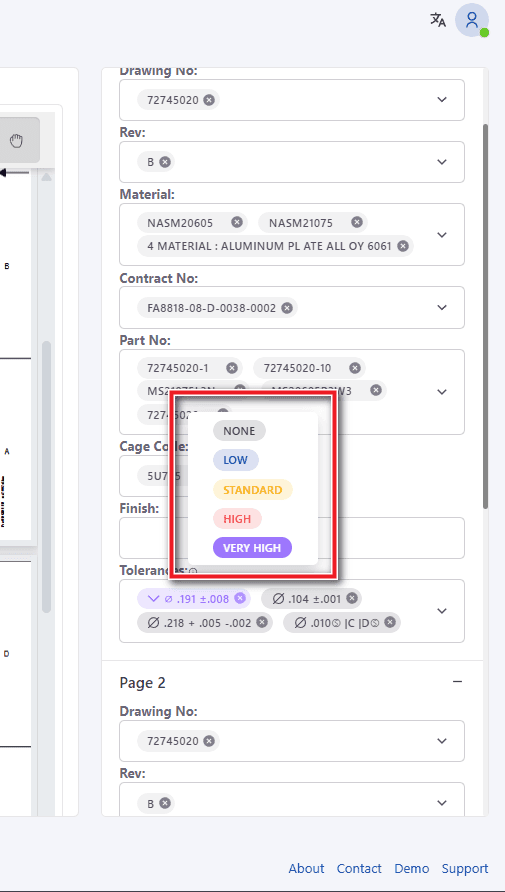The height and width of the screenshot is (892, 505).
Task: Collapse the Page 2 section
Action: click(457, 682)
